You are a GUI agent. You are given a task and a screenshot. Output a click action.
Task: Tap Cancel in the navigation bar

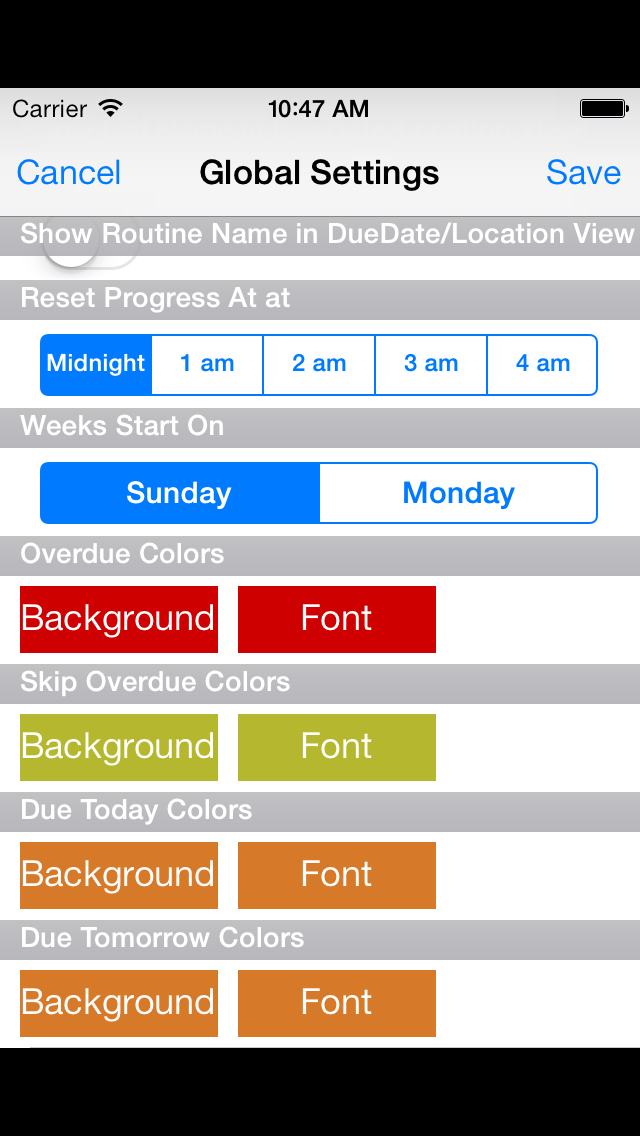[69, 173]
